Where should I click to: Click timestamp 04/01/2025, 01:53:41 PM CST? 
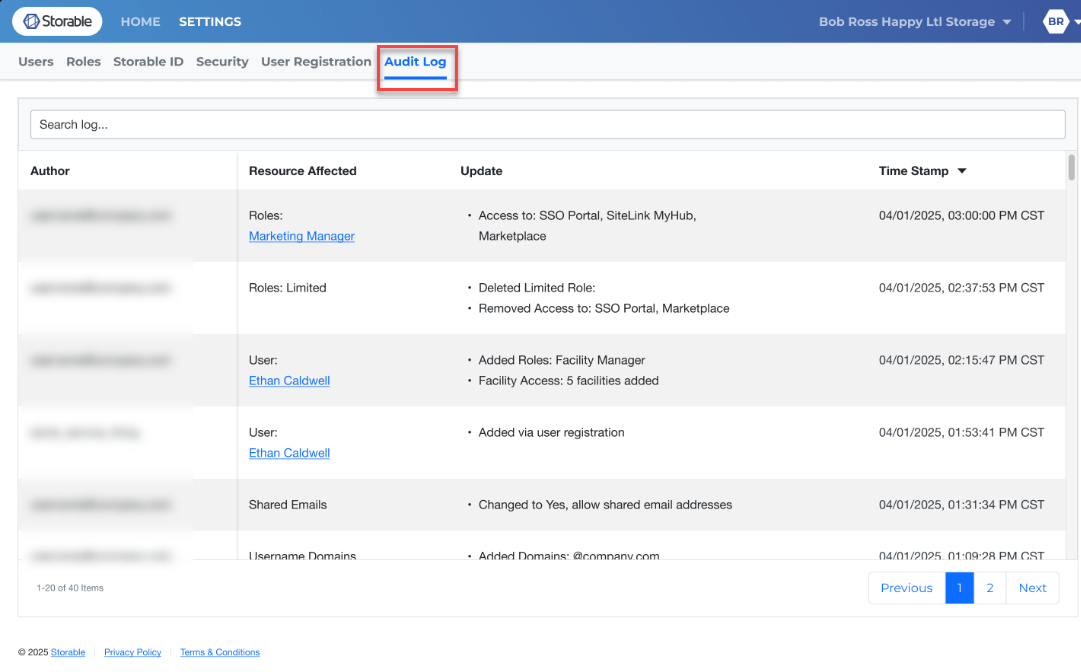[x=961, y=432]
